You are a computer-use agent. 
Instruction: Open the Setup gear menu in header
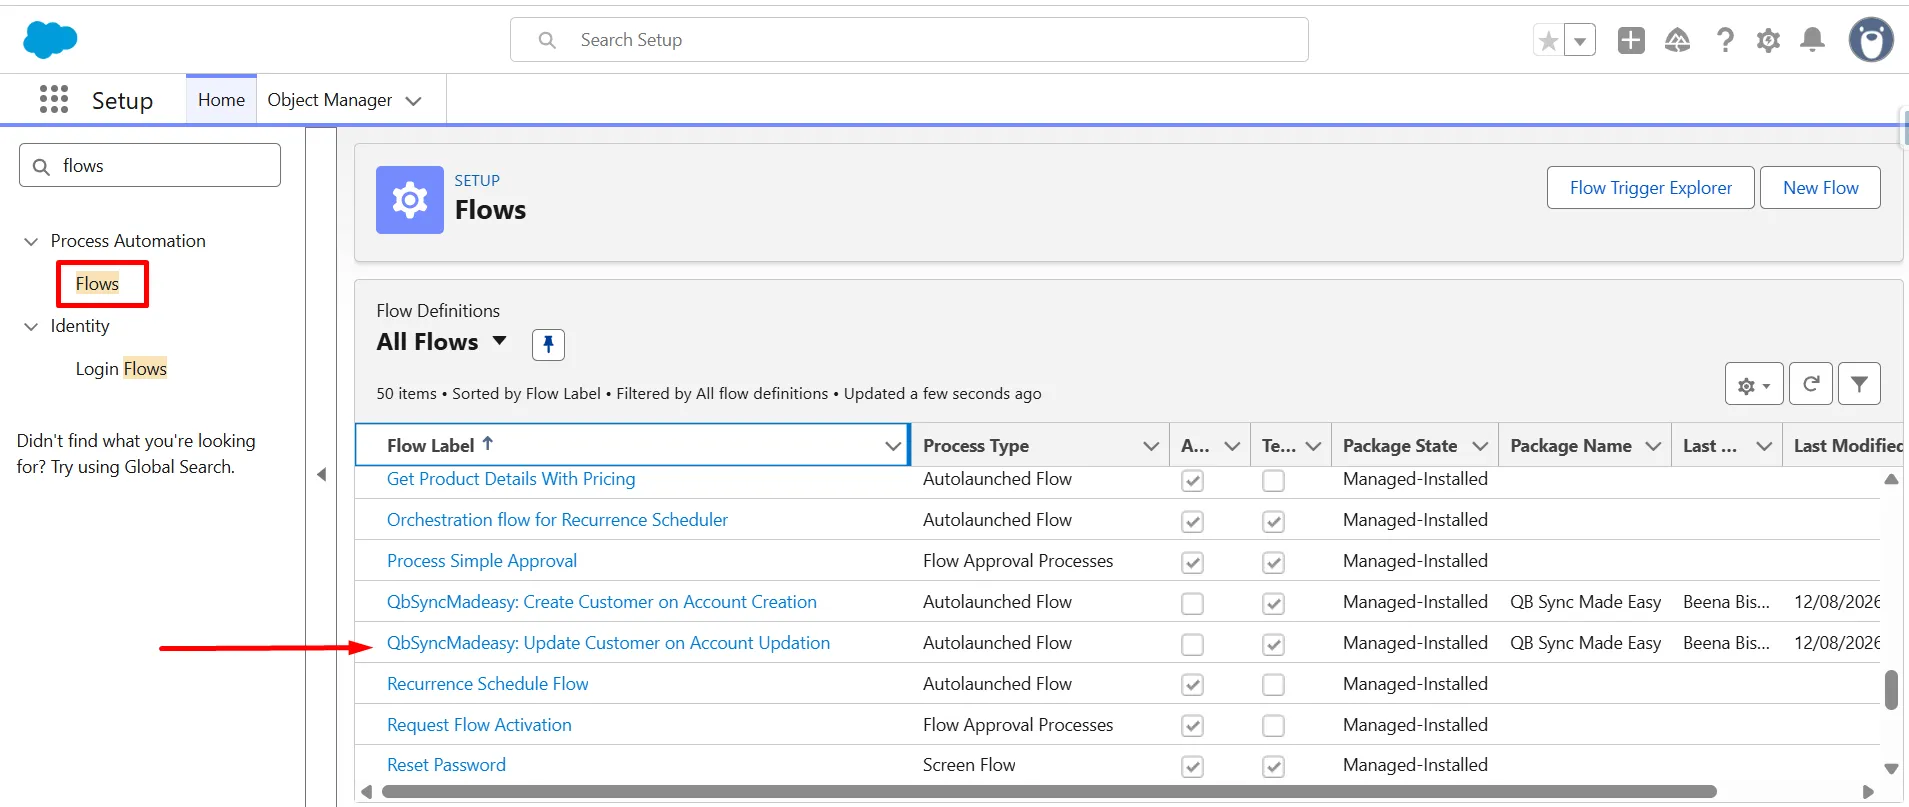1768,40
